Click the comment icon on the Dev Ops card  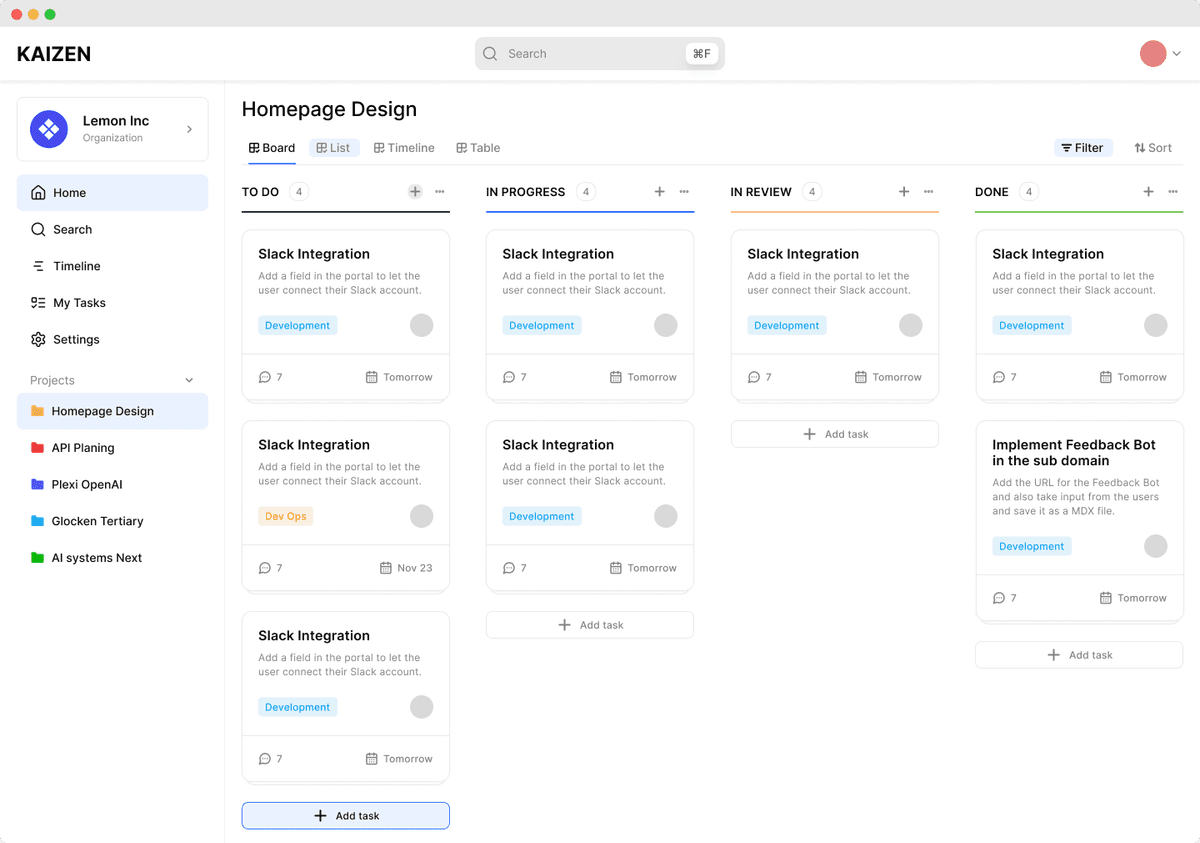(265, 568)
